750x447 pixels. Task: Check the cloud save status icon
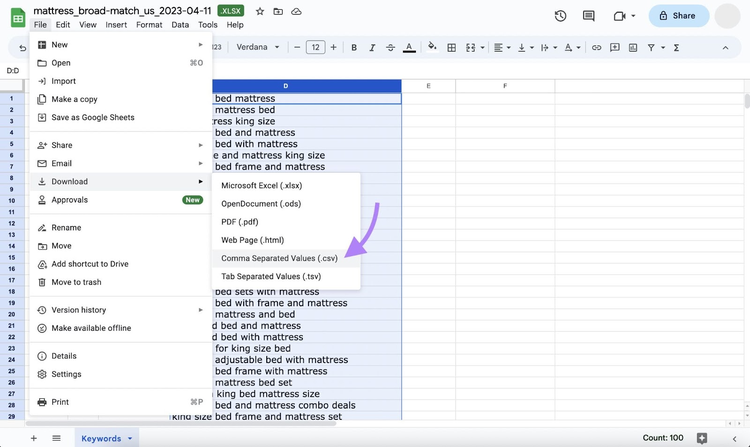pos(296,11)
